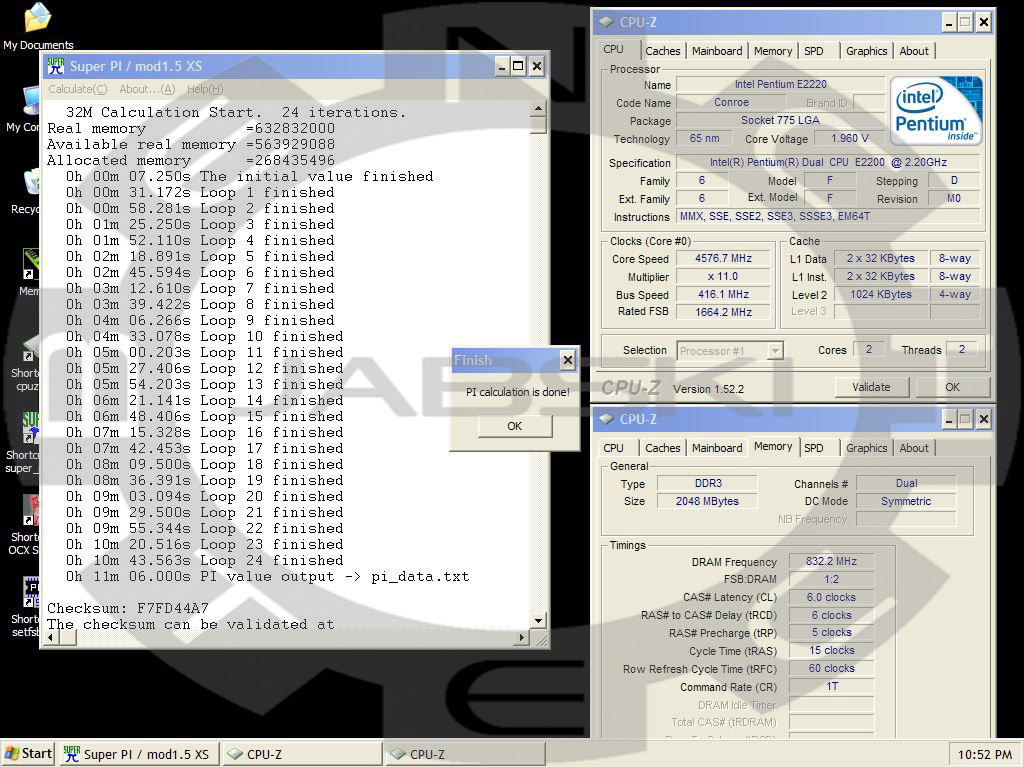Click the Super PI title bar icon
This screenshot has height=768, width=1024.
click(x=56, y=66)
